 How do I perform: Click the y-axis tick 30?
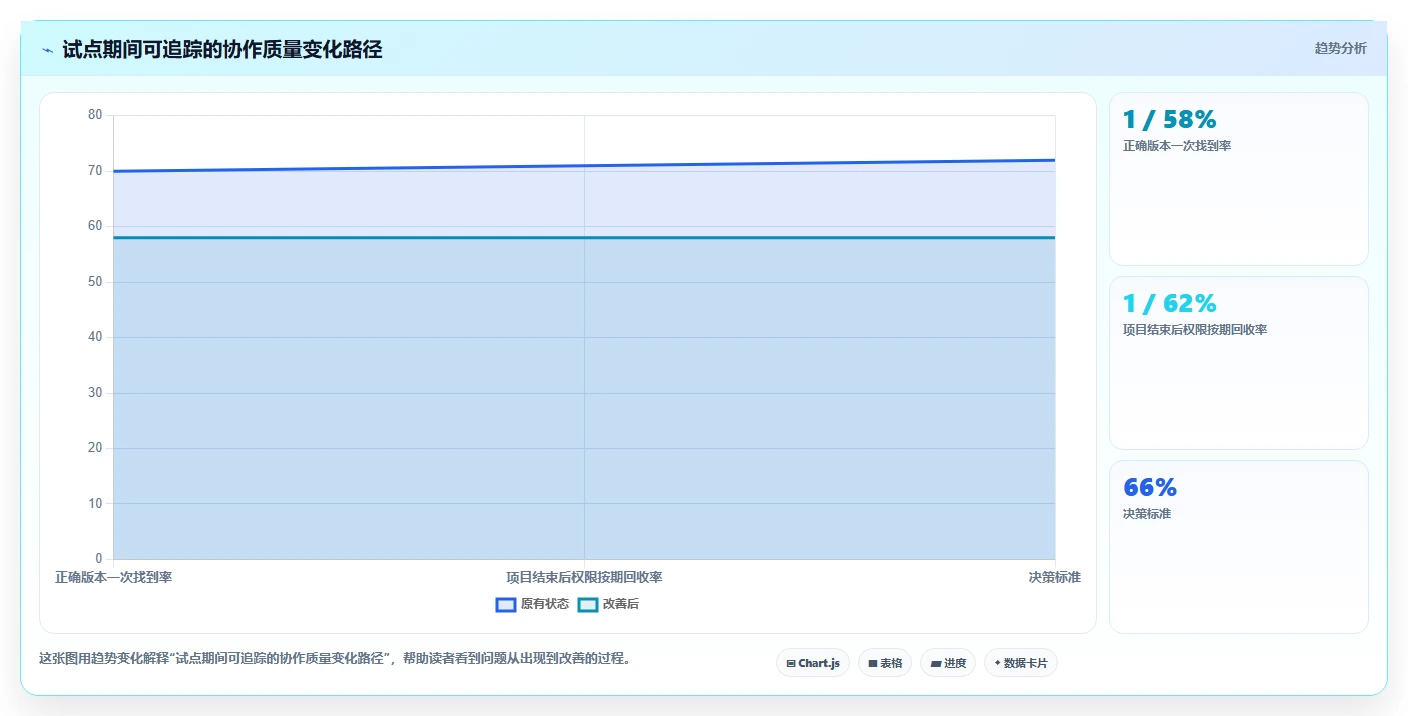95,393
